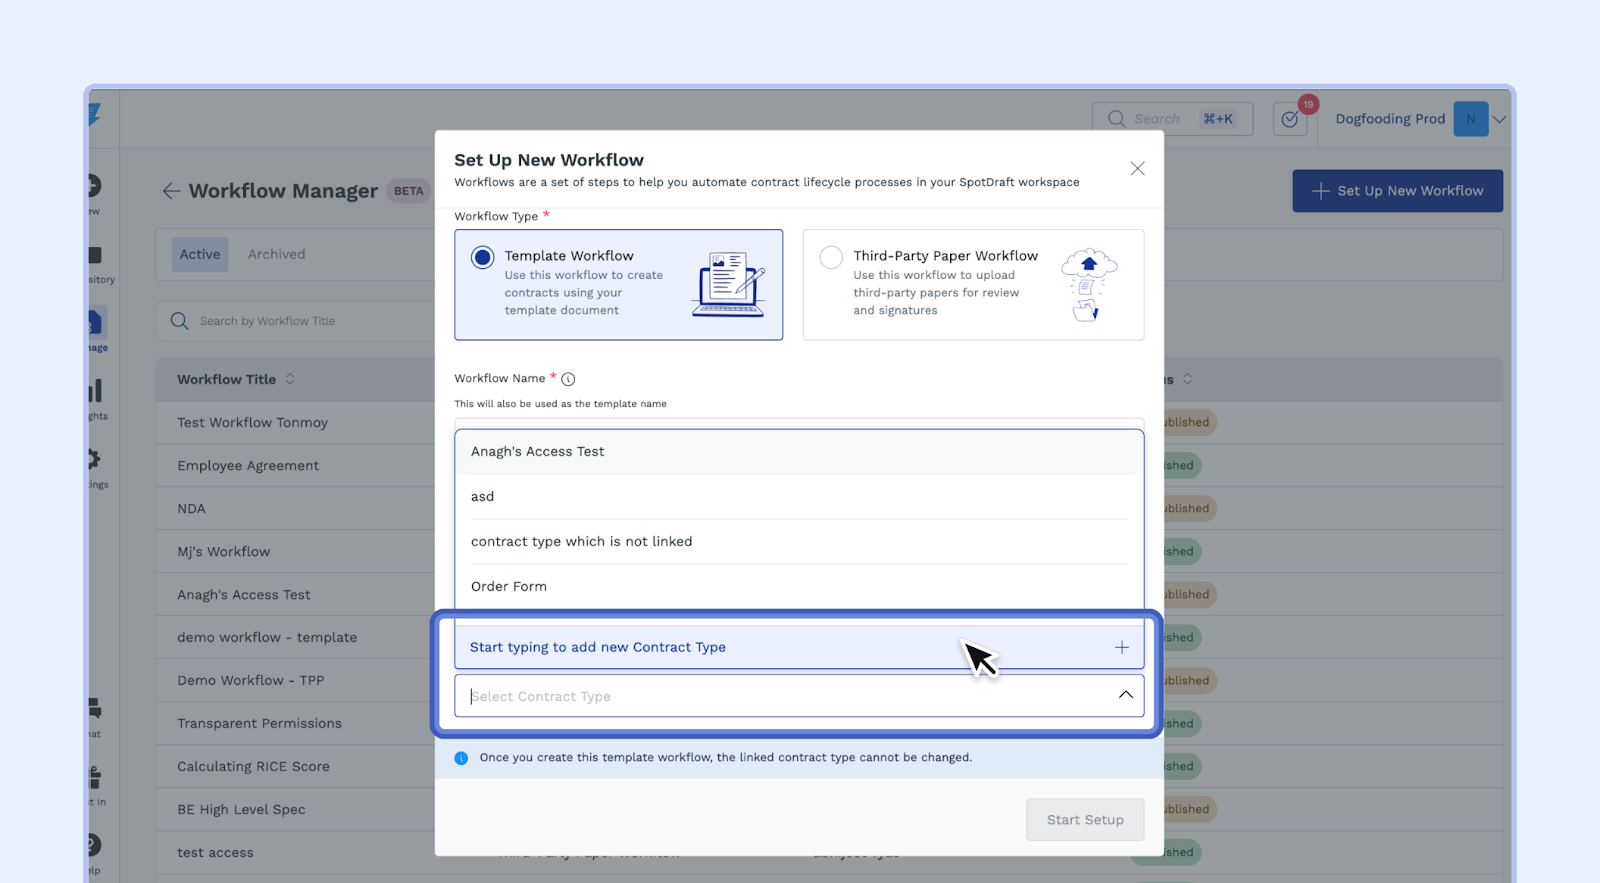Click the Start Setup button
The image size is (1600, 883).
[x=1084, y=820]
